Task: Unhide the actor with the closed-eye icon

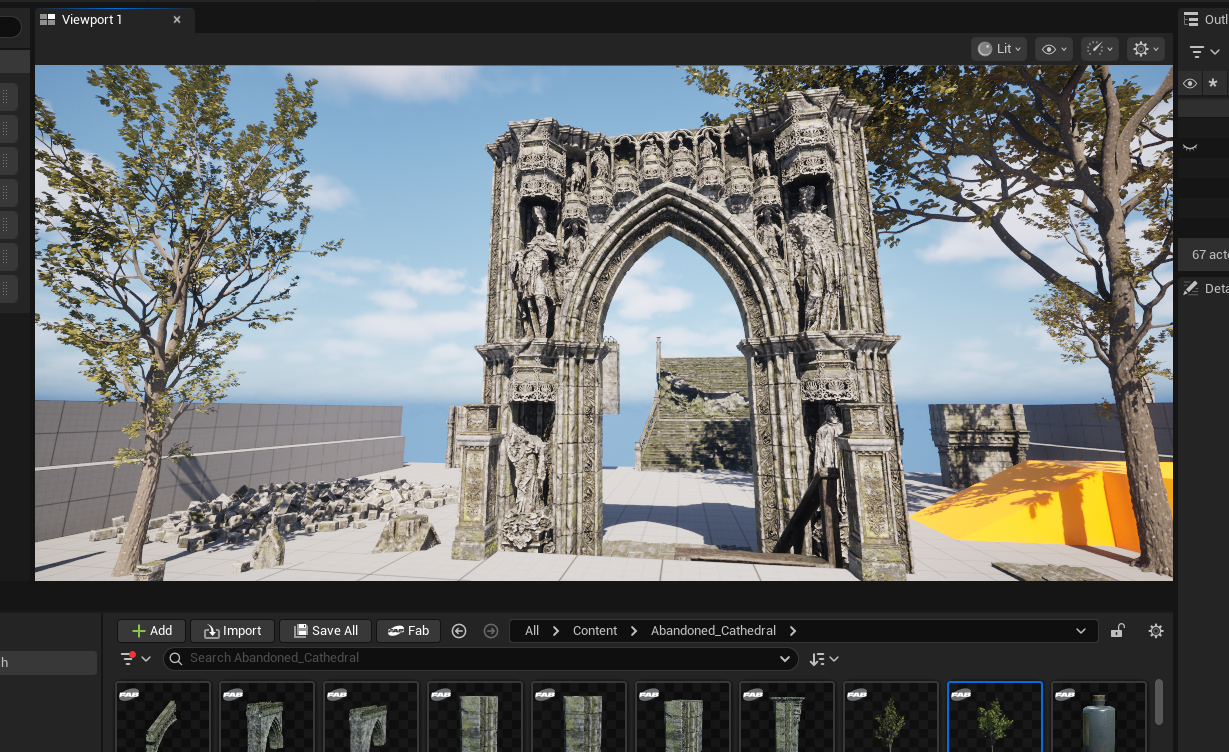Action: (1190, 147)
